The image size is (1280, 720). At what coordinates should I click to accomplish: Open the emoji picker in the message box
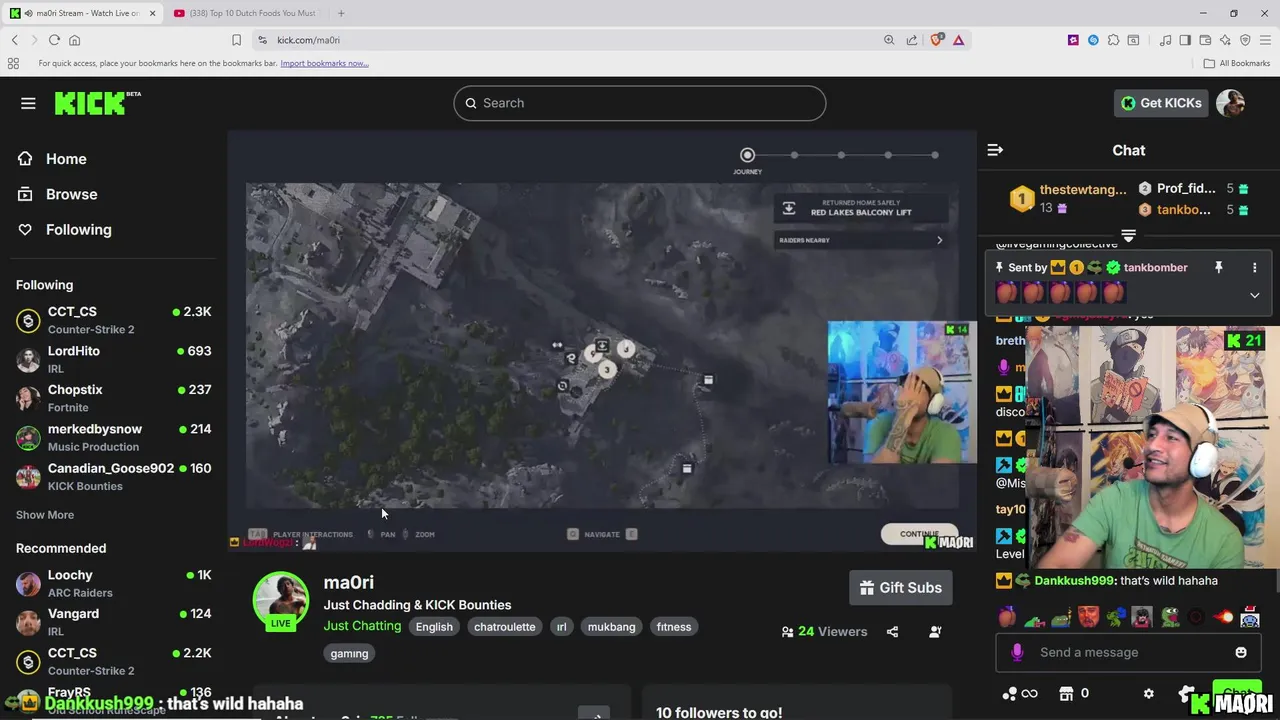1241,652
